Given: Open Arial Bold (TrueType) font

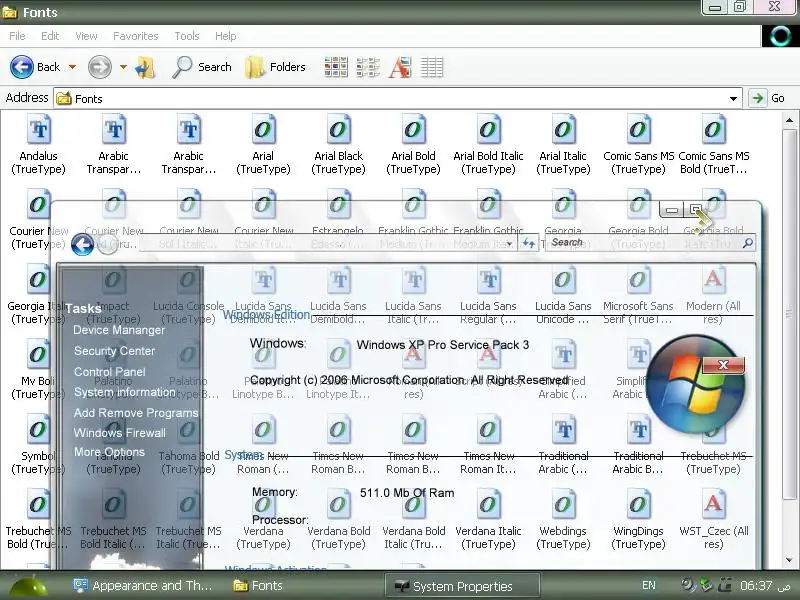Looking at the screenshot, I should pos(413,131).
